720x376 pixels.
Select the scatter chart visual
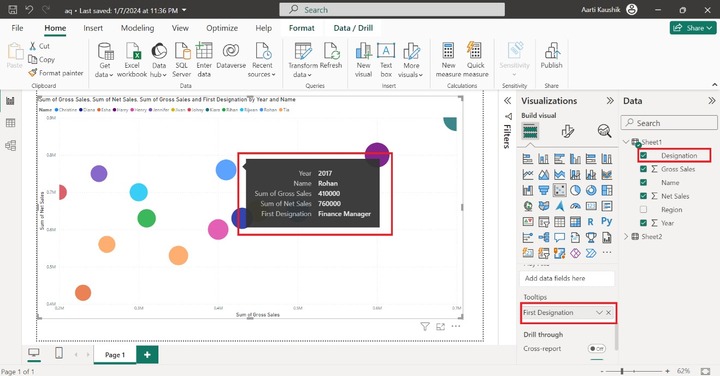pyautogui.click(x=559, y=190)
